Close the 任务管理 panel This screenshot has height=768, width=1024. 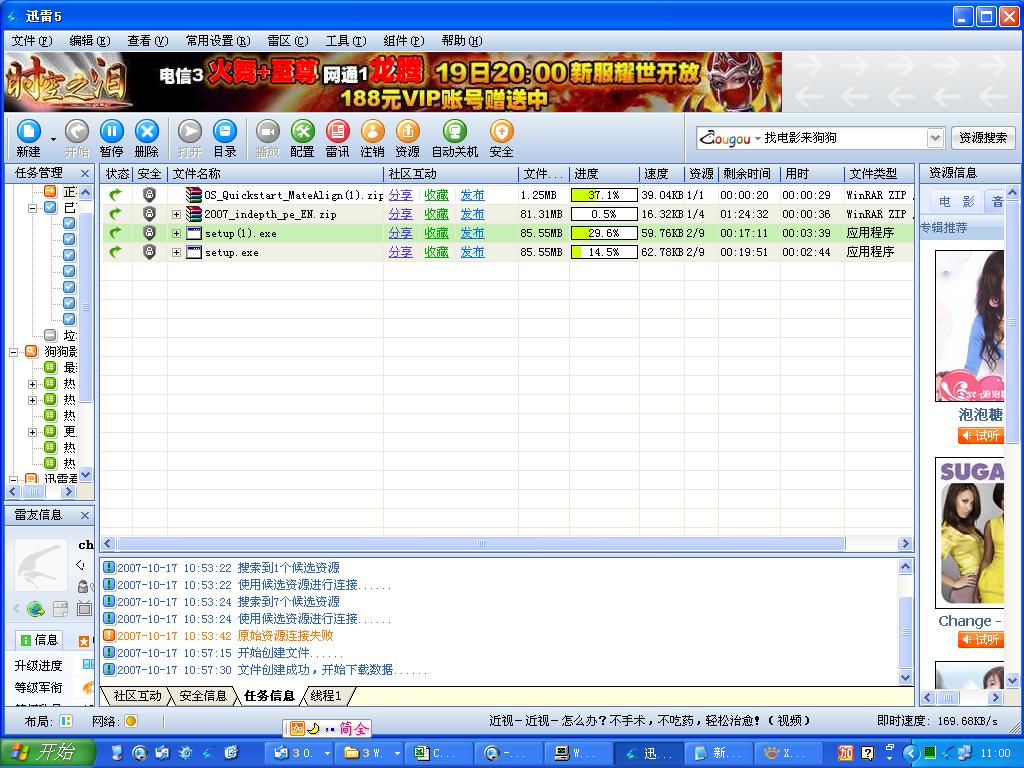85,173
